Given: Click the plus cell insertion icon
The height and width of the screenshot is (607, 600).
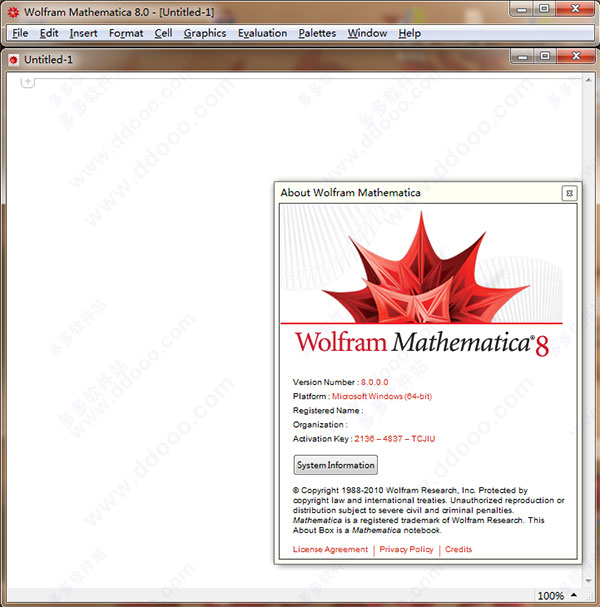Looking at the screenshot, I should click(27, 81).
